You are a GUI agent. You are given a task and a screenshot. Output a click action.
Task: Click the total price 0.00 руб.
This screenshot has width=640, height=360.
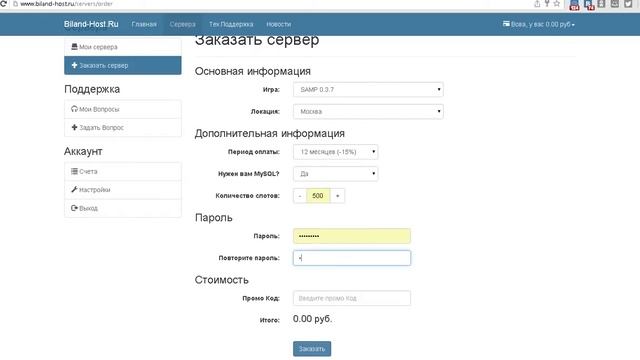[x=313, y=319]
